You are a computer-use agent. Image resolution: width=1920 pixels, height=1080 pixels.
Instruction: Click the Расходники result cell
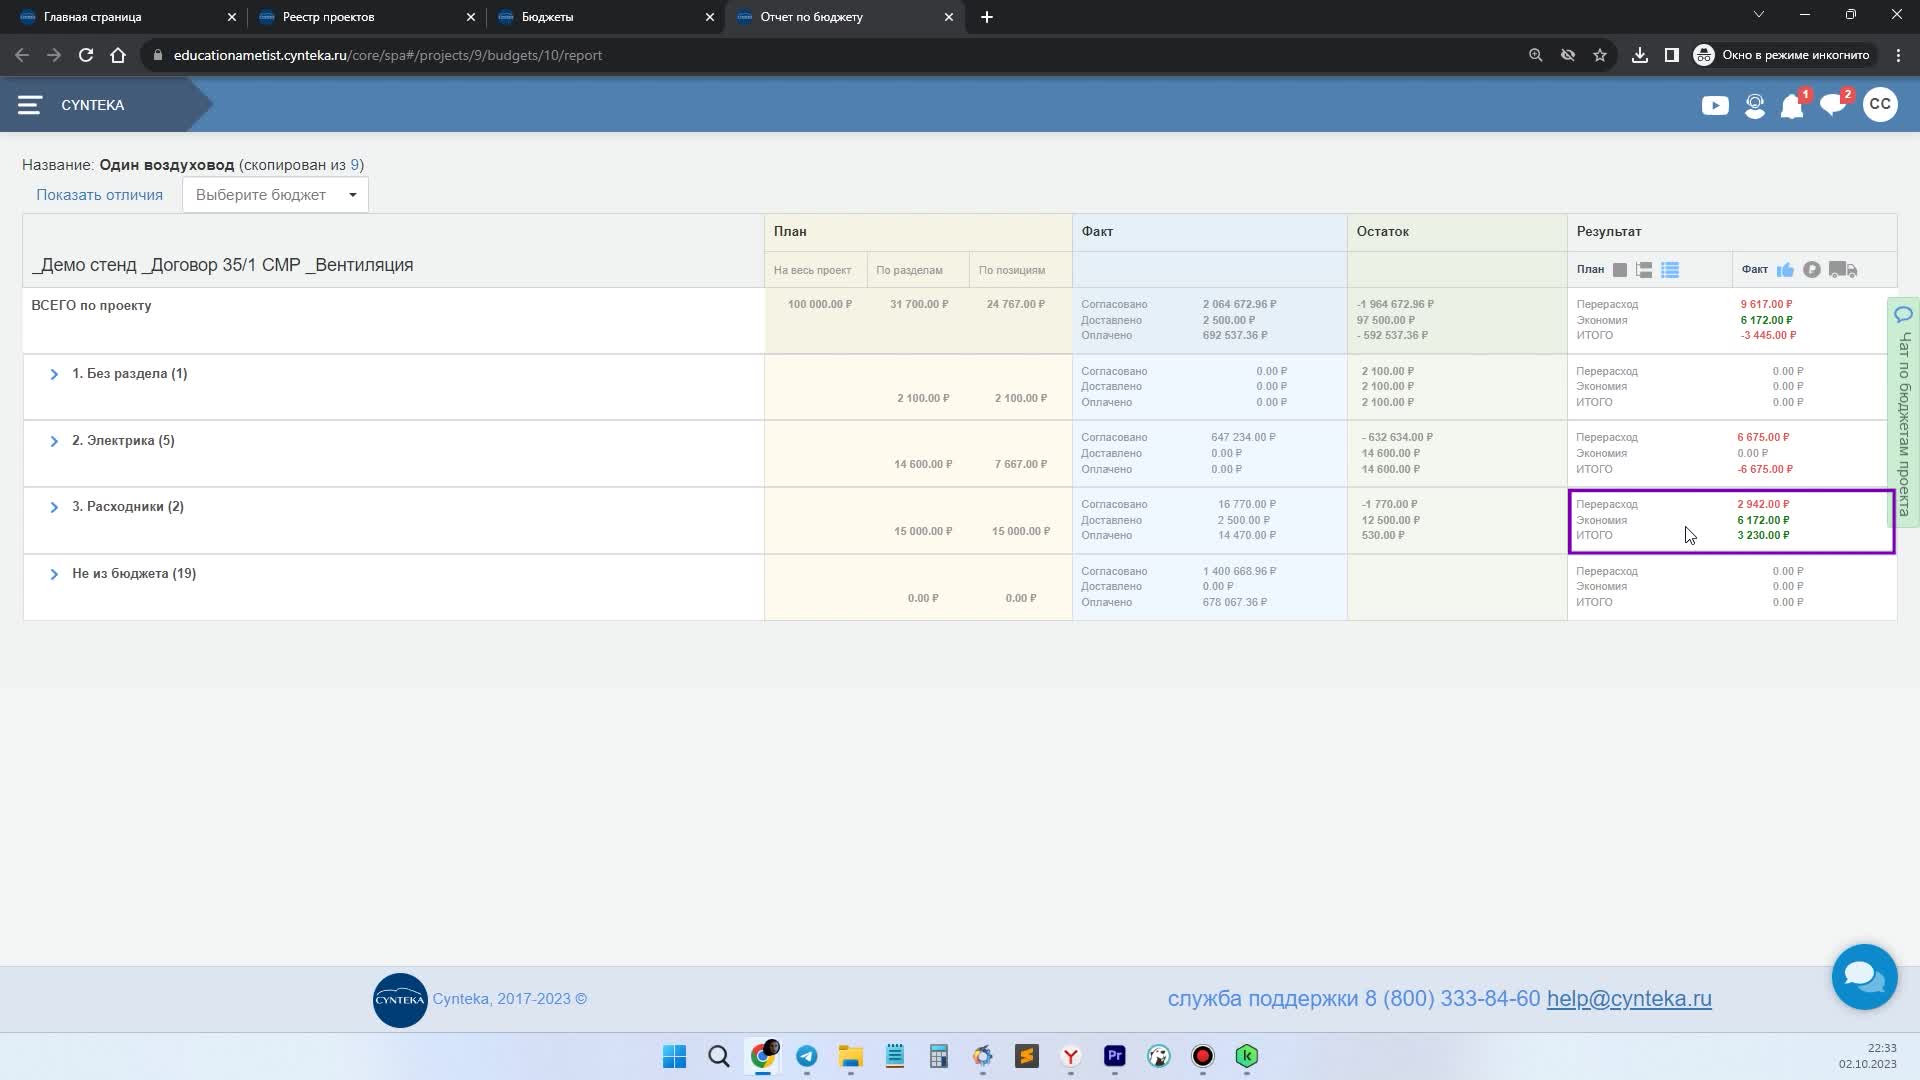pos(1732,520)
